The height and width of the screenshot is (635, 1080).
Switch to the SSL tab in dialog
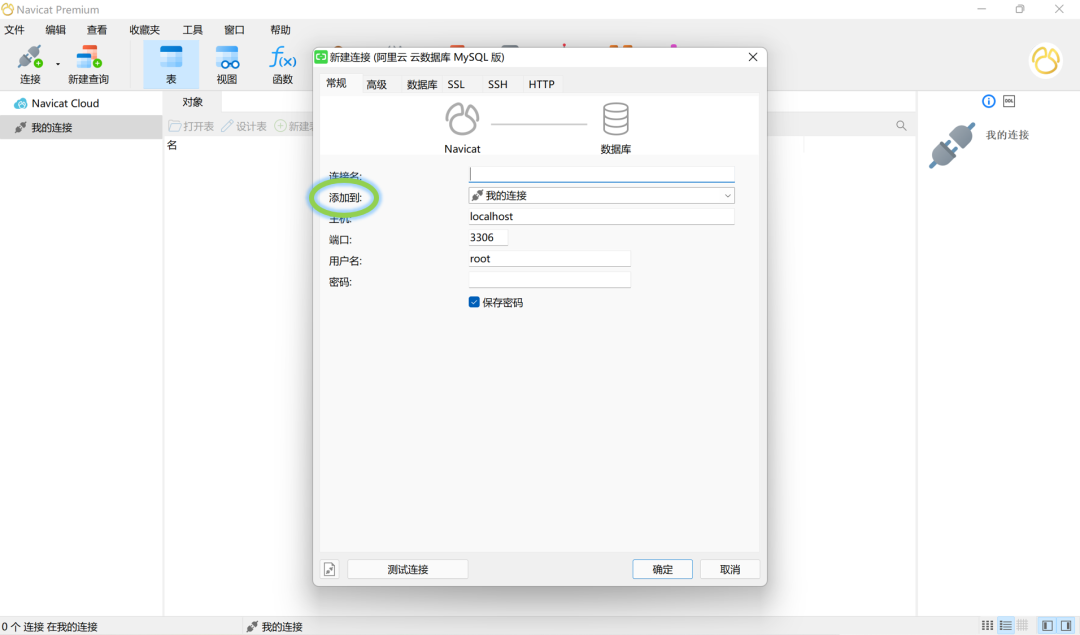pyautogui.click(x=456, y=84)
